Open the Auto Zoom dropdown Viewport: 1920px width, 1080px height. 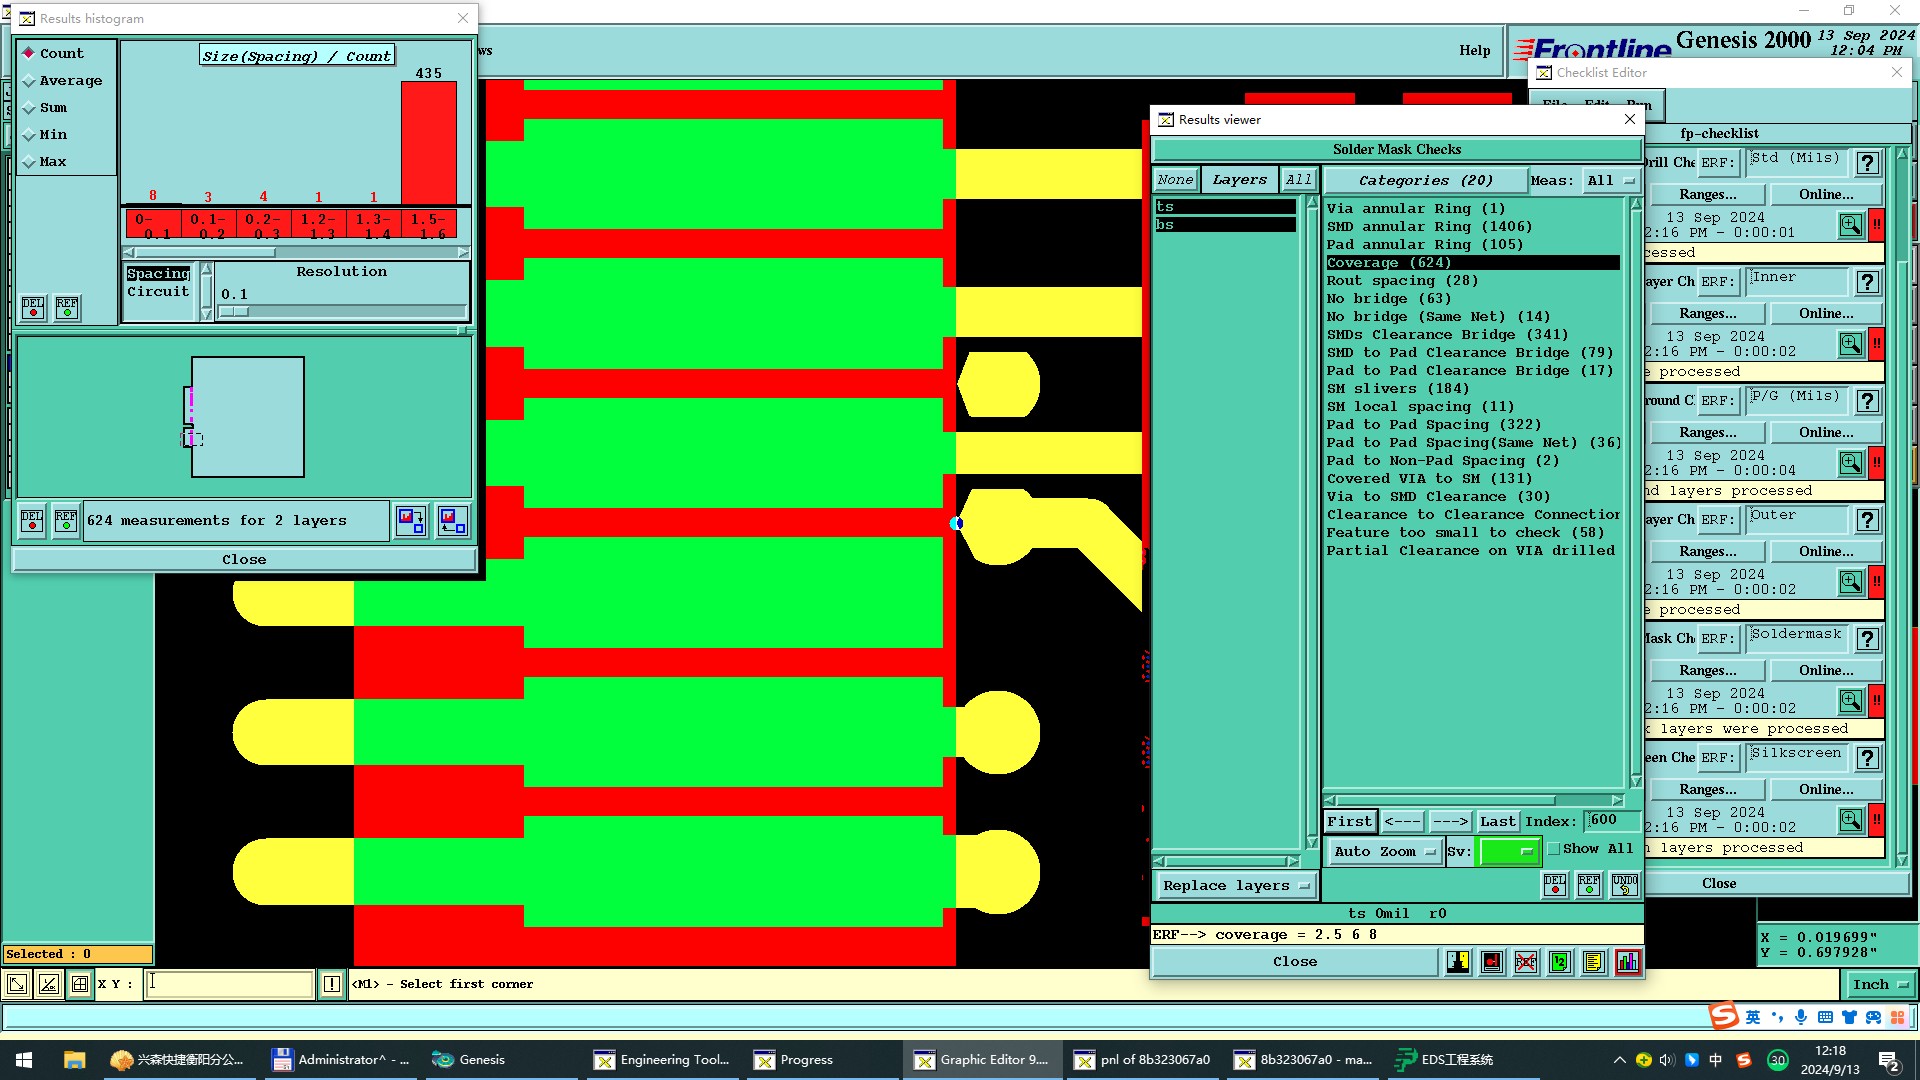1385,852
